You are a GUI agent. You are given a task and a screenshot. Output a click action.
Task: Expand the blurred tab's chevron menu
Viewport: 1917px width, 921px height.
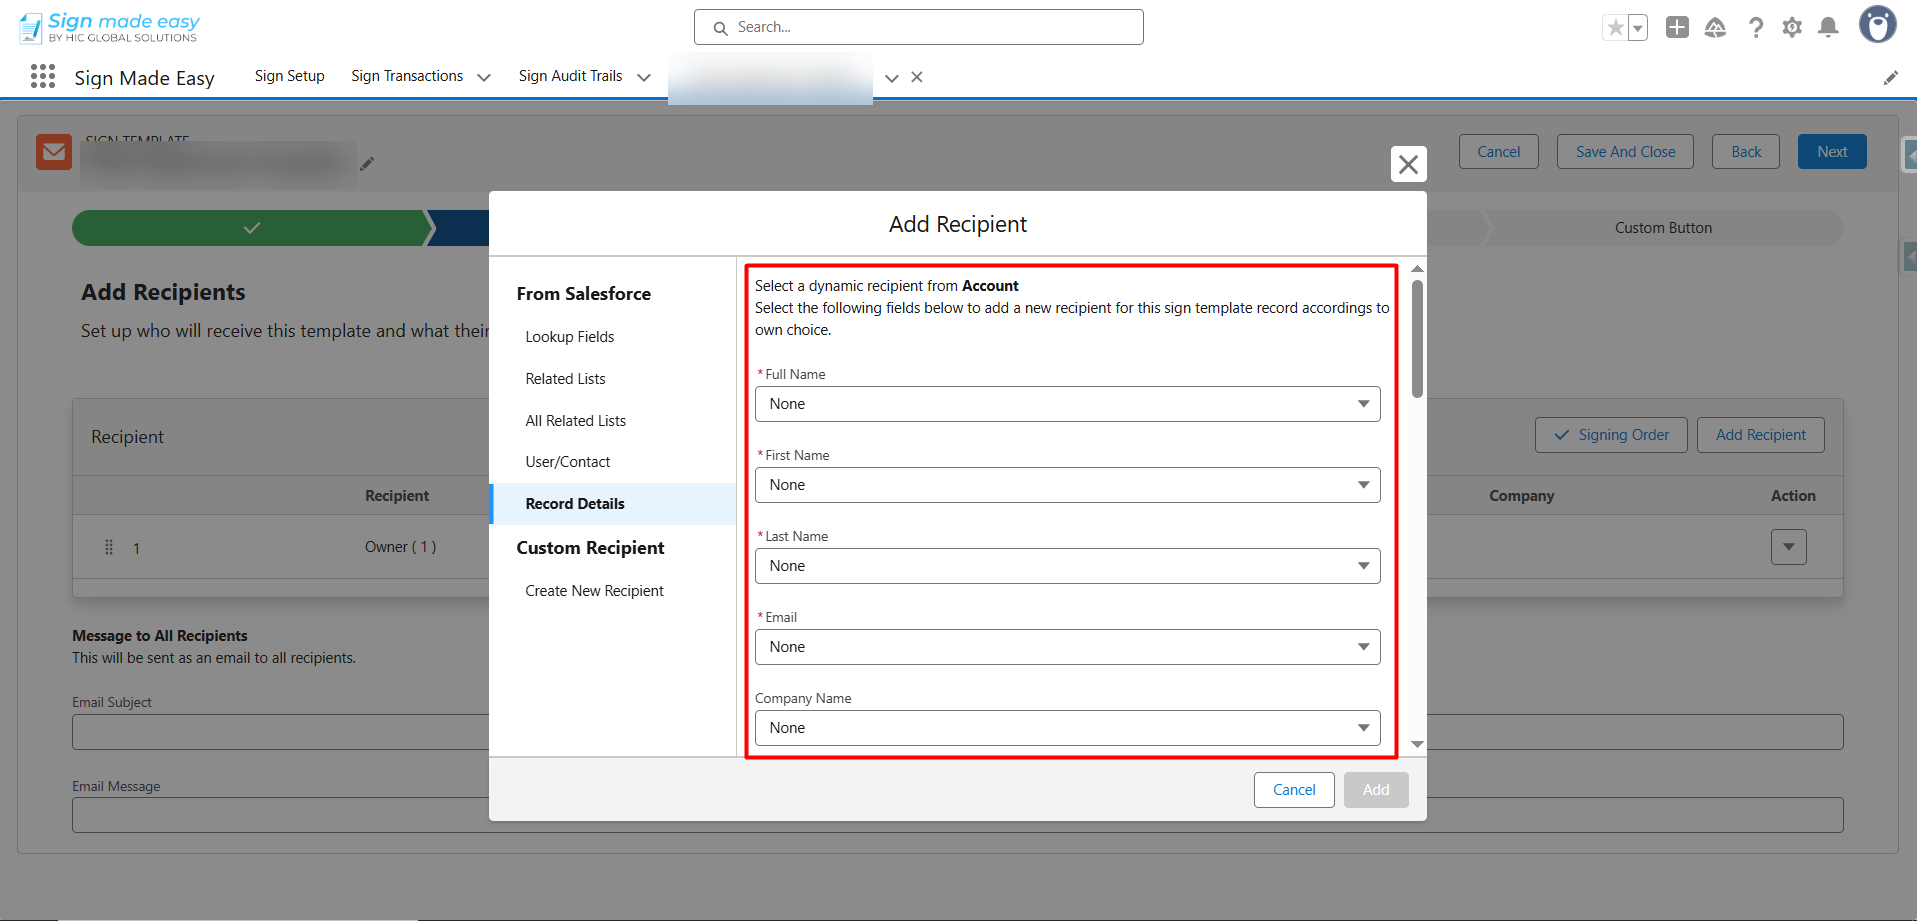pos(892,77)
